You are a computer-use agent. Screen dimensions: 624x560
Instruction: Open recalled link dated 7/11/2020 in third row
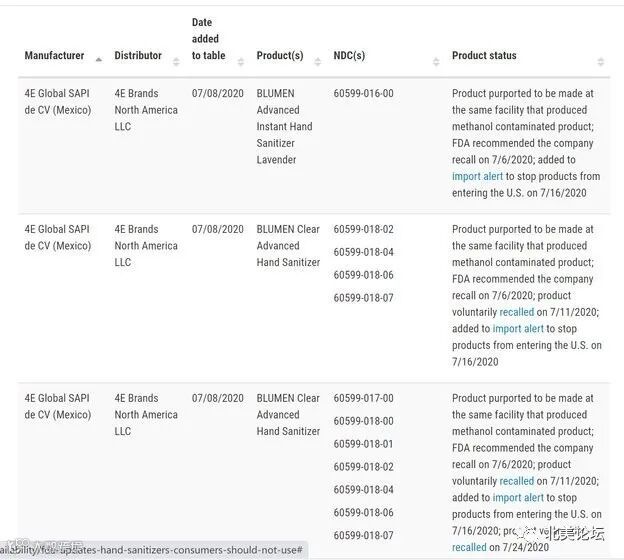coord(517,481)
